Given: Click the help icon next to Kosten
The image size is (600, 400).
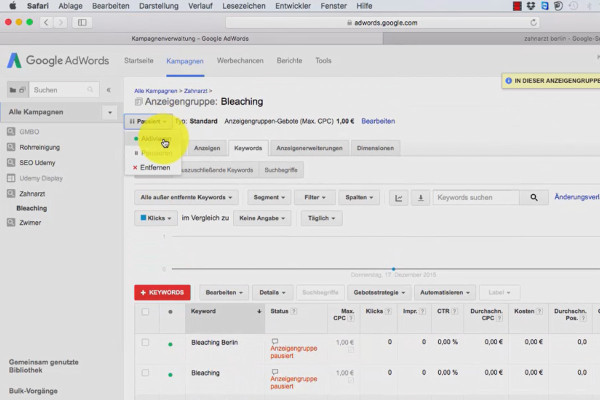Looking at the screenshot, I should 540,311.
